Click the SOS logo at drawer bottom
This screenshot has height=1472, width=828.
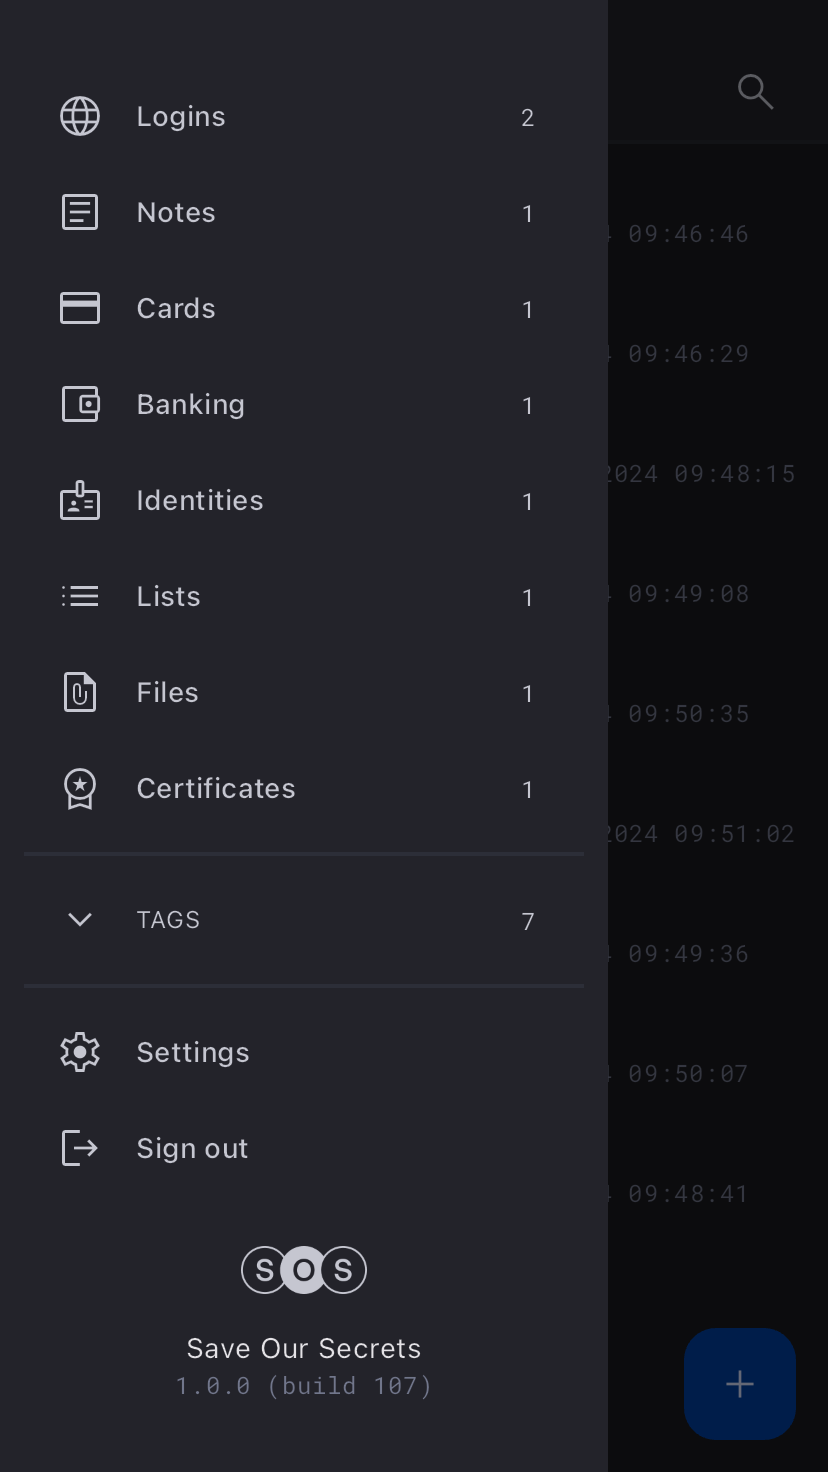(304, 1270)
